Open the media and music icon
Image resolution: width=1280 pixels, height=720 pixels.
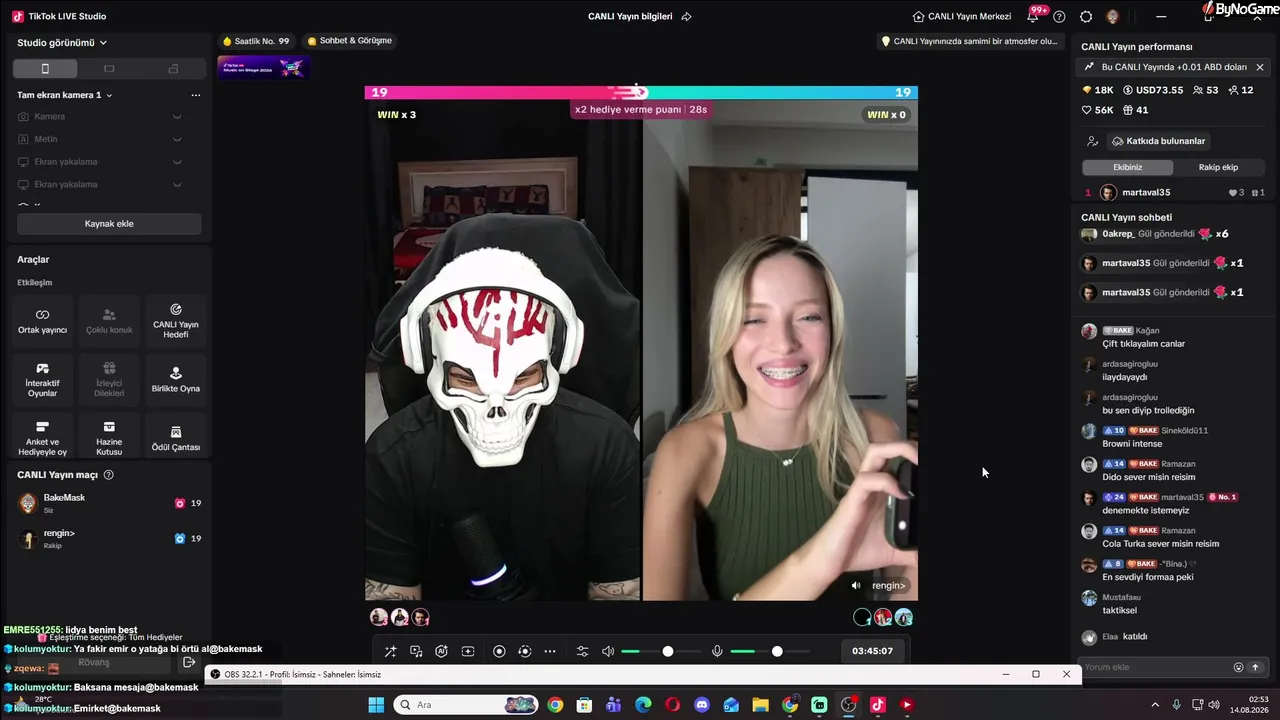click(416, 651)
